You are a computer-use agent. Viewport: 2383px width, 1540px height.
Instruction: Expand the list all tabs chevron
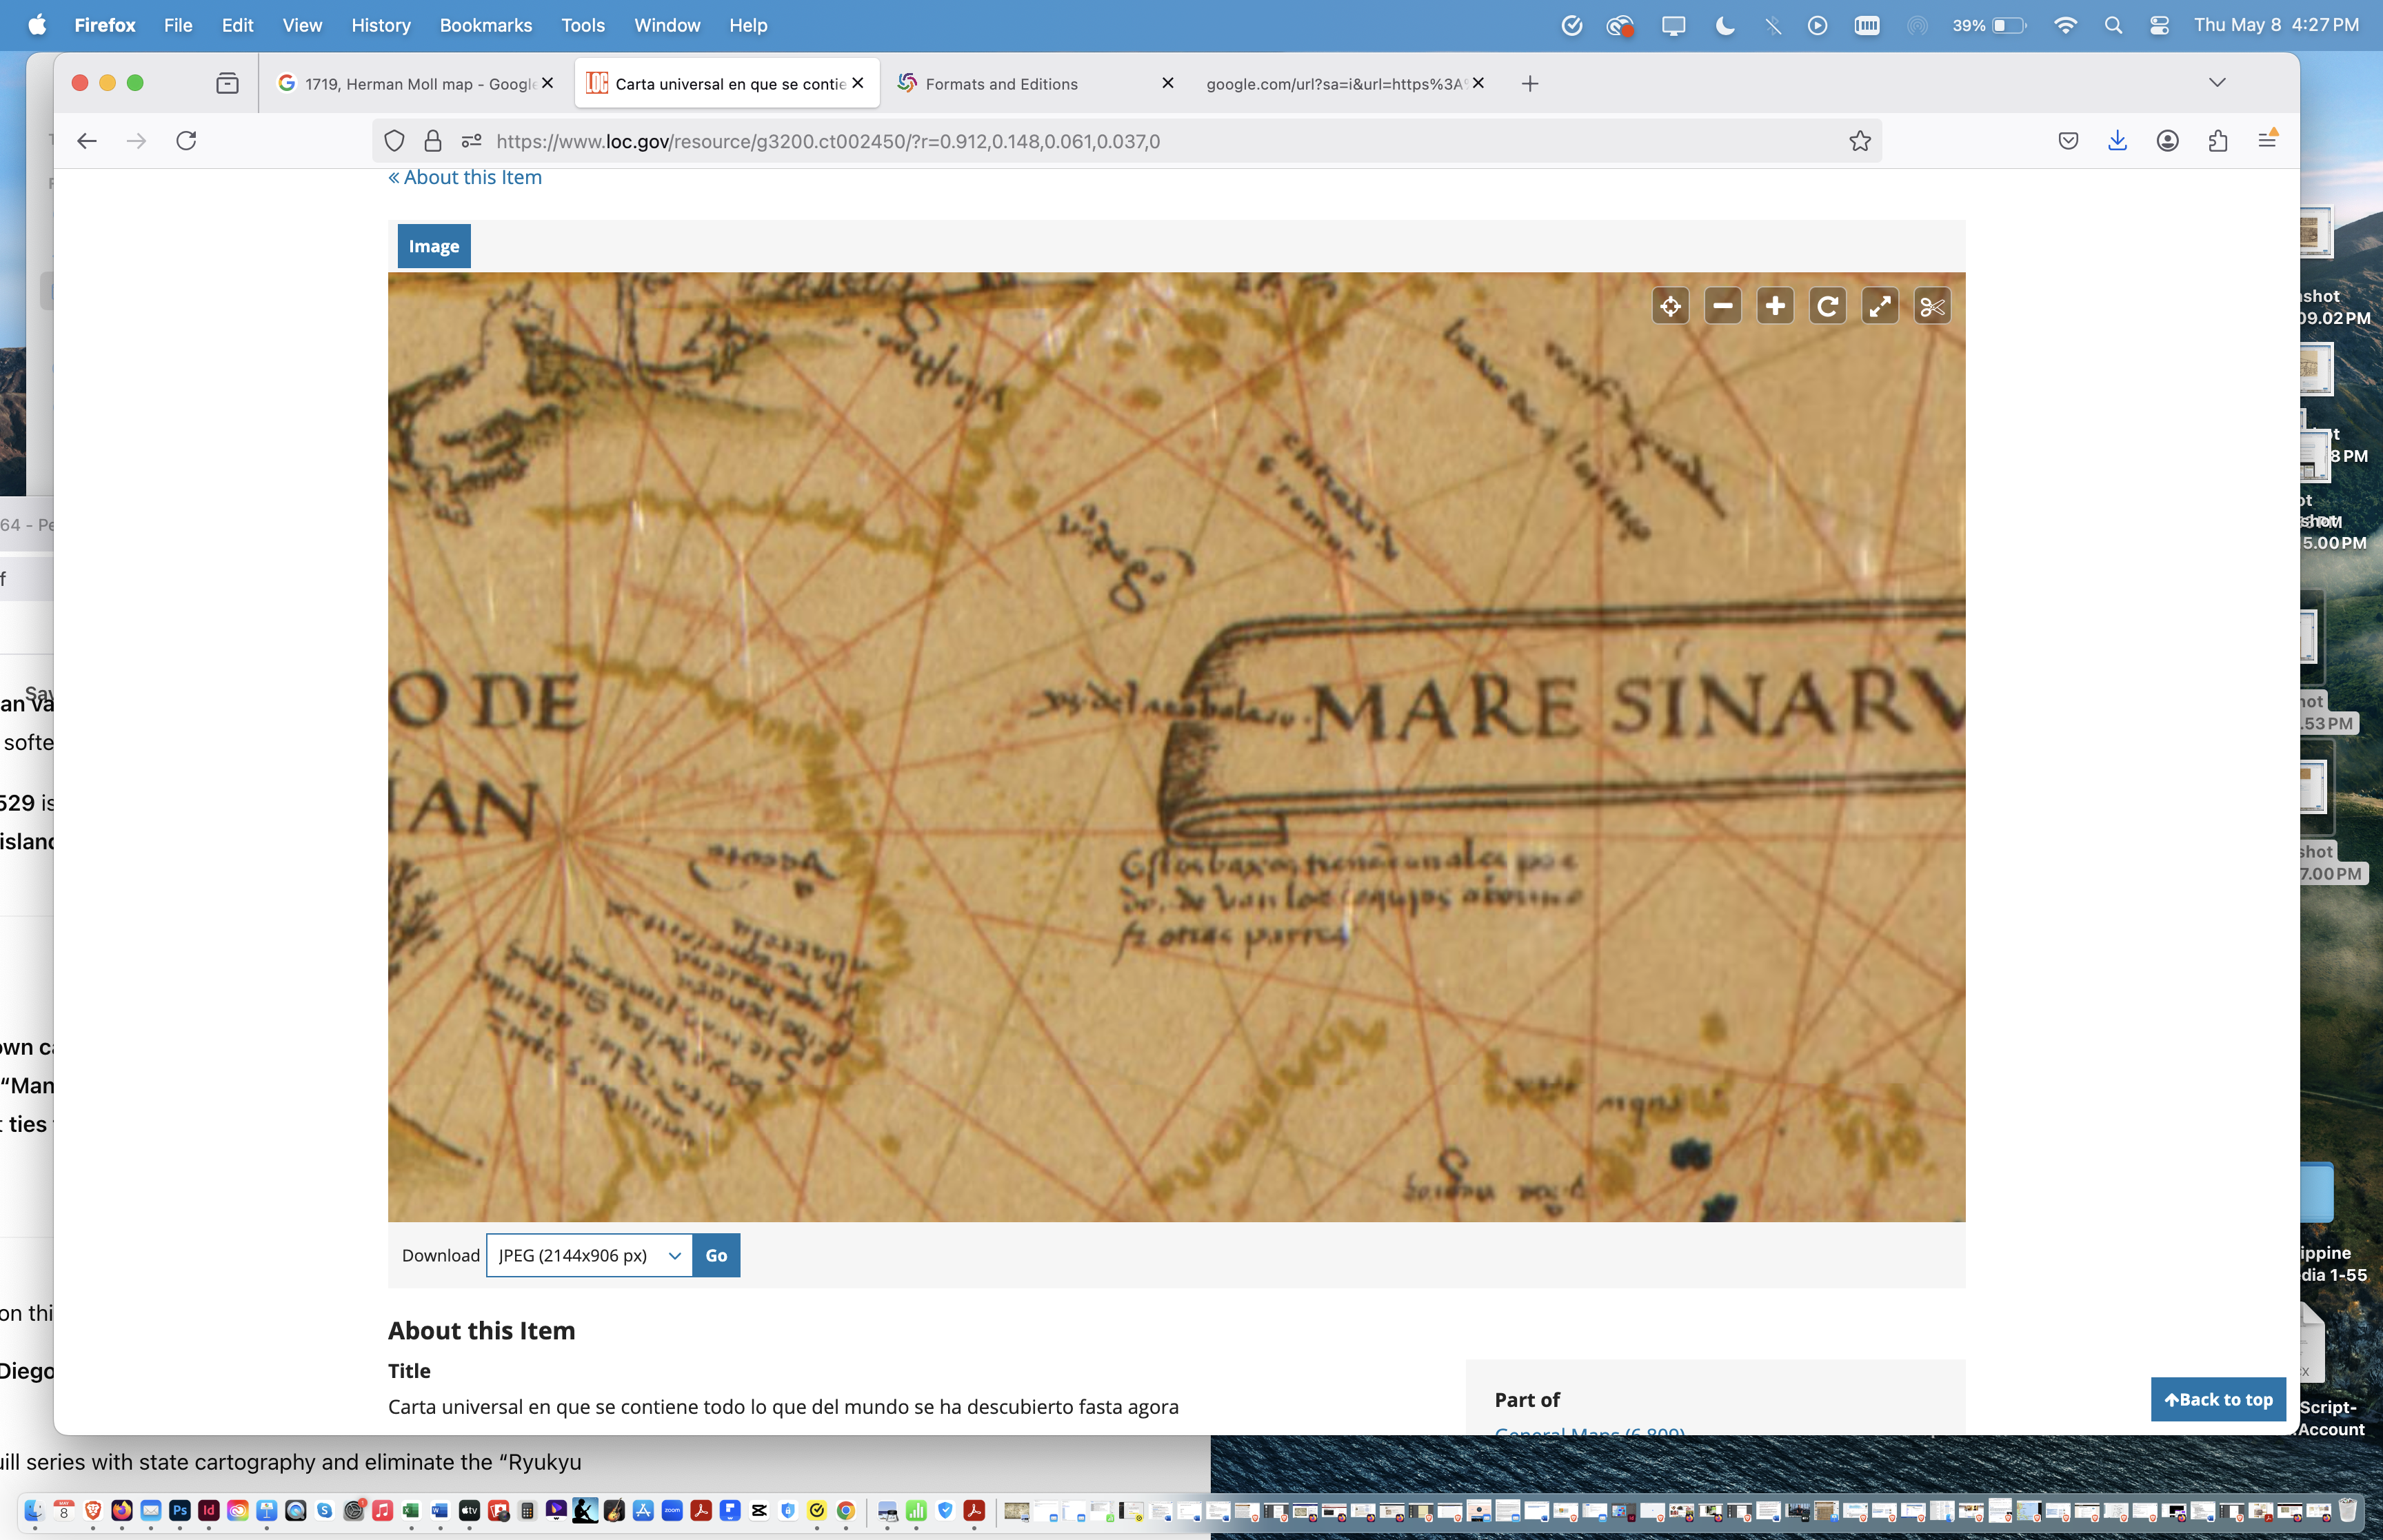2216,83
